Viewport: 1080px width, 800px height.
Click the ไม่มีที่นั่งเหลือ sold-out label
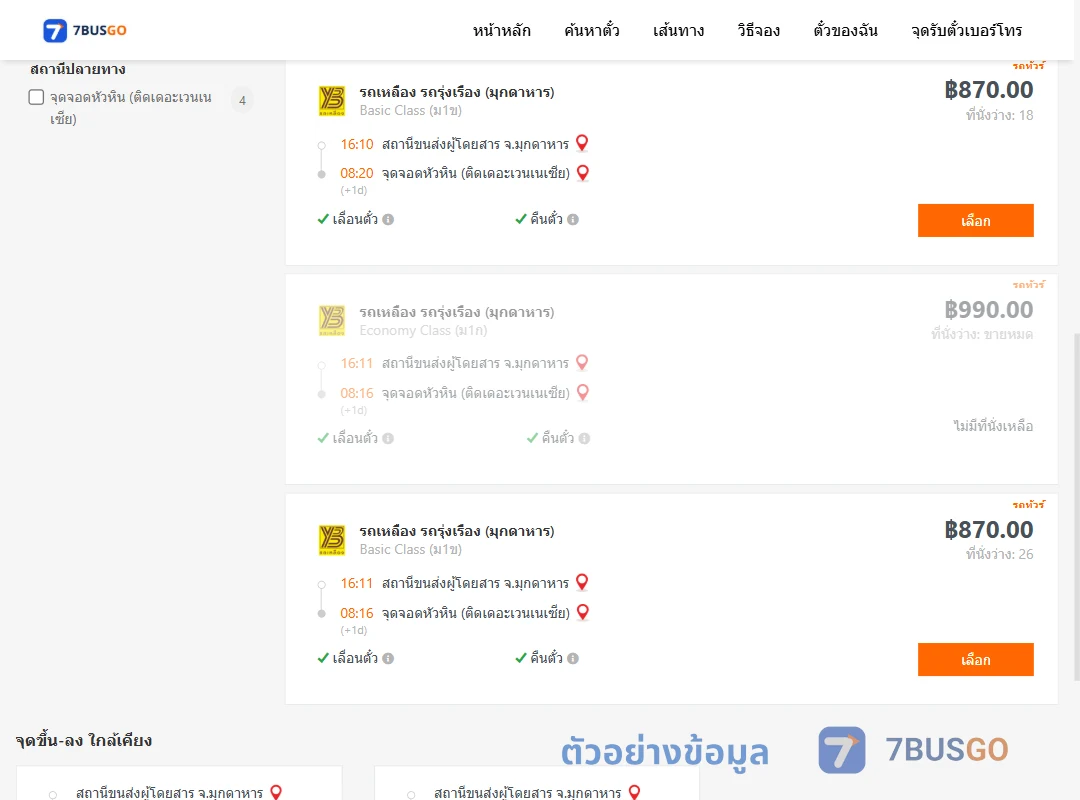993,427
